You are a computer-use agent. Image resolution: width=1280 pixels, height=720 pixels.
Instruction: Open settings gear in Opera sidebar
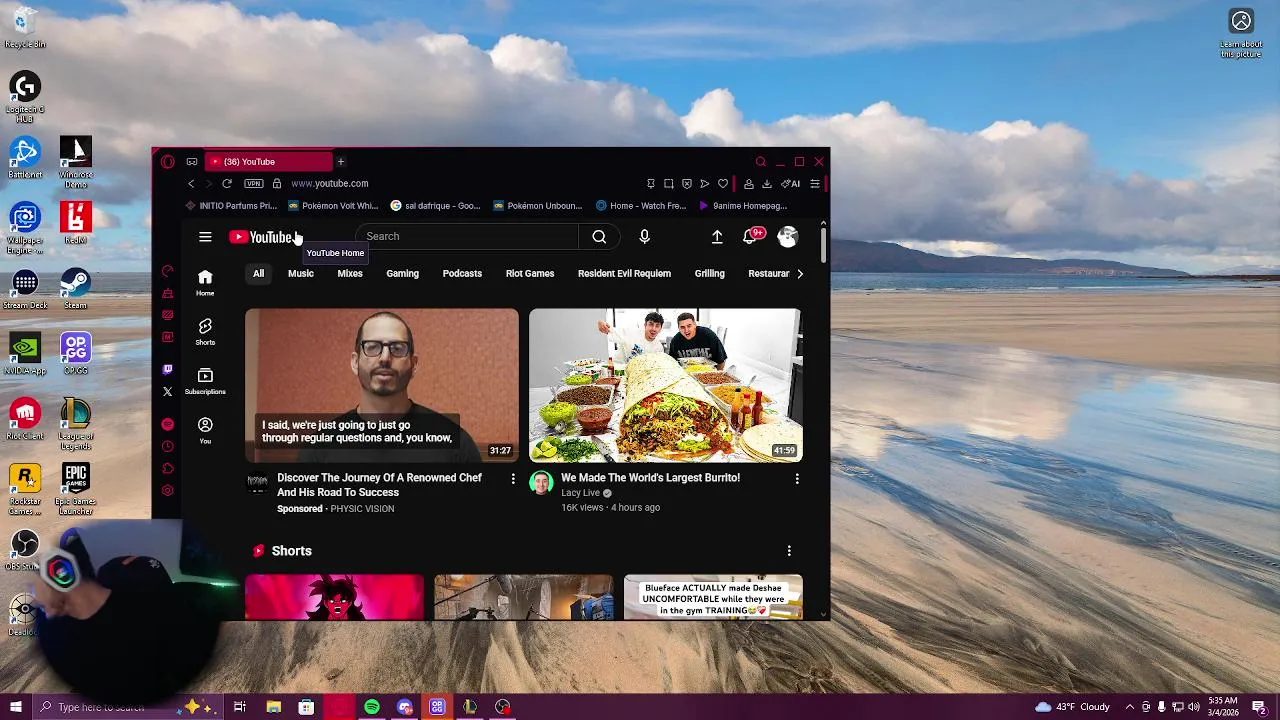point(167,490)
